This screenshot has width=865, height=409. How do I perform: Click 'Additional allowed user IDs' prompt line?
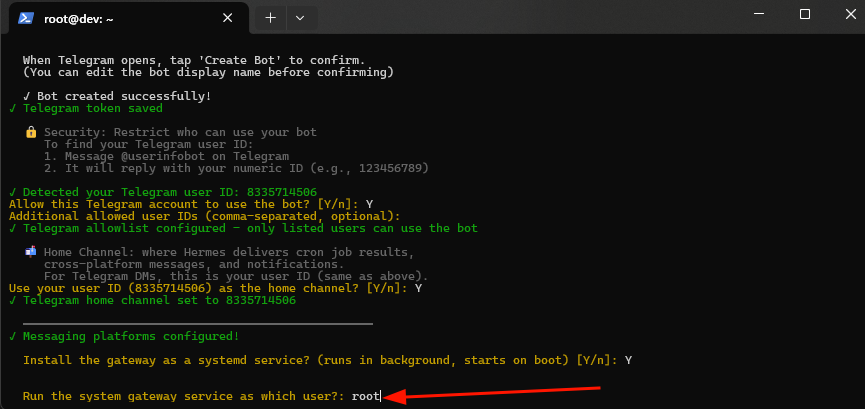205,216
